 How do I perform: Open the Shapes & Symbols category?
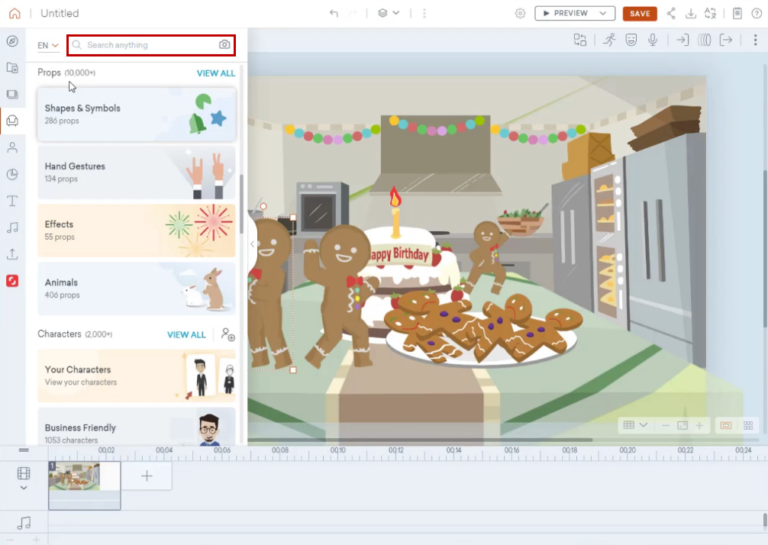pos(136,114)
